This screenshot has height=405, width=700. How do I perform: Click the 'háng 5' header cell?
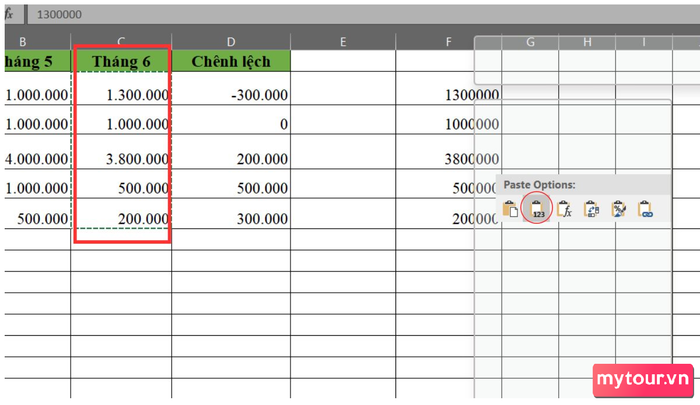pos(38,61)
